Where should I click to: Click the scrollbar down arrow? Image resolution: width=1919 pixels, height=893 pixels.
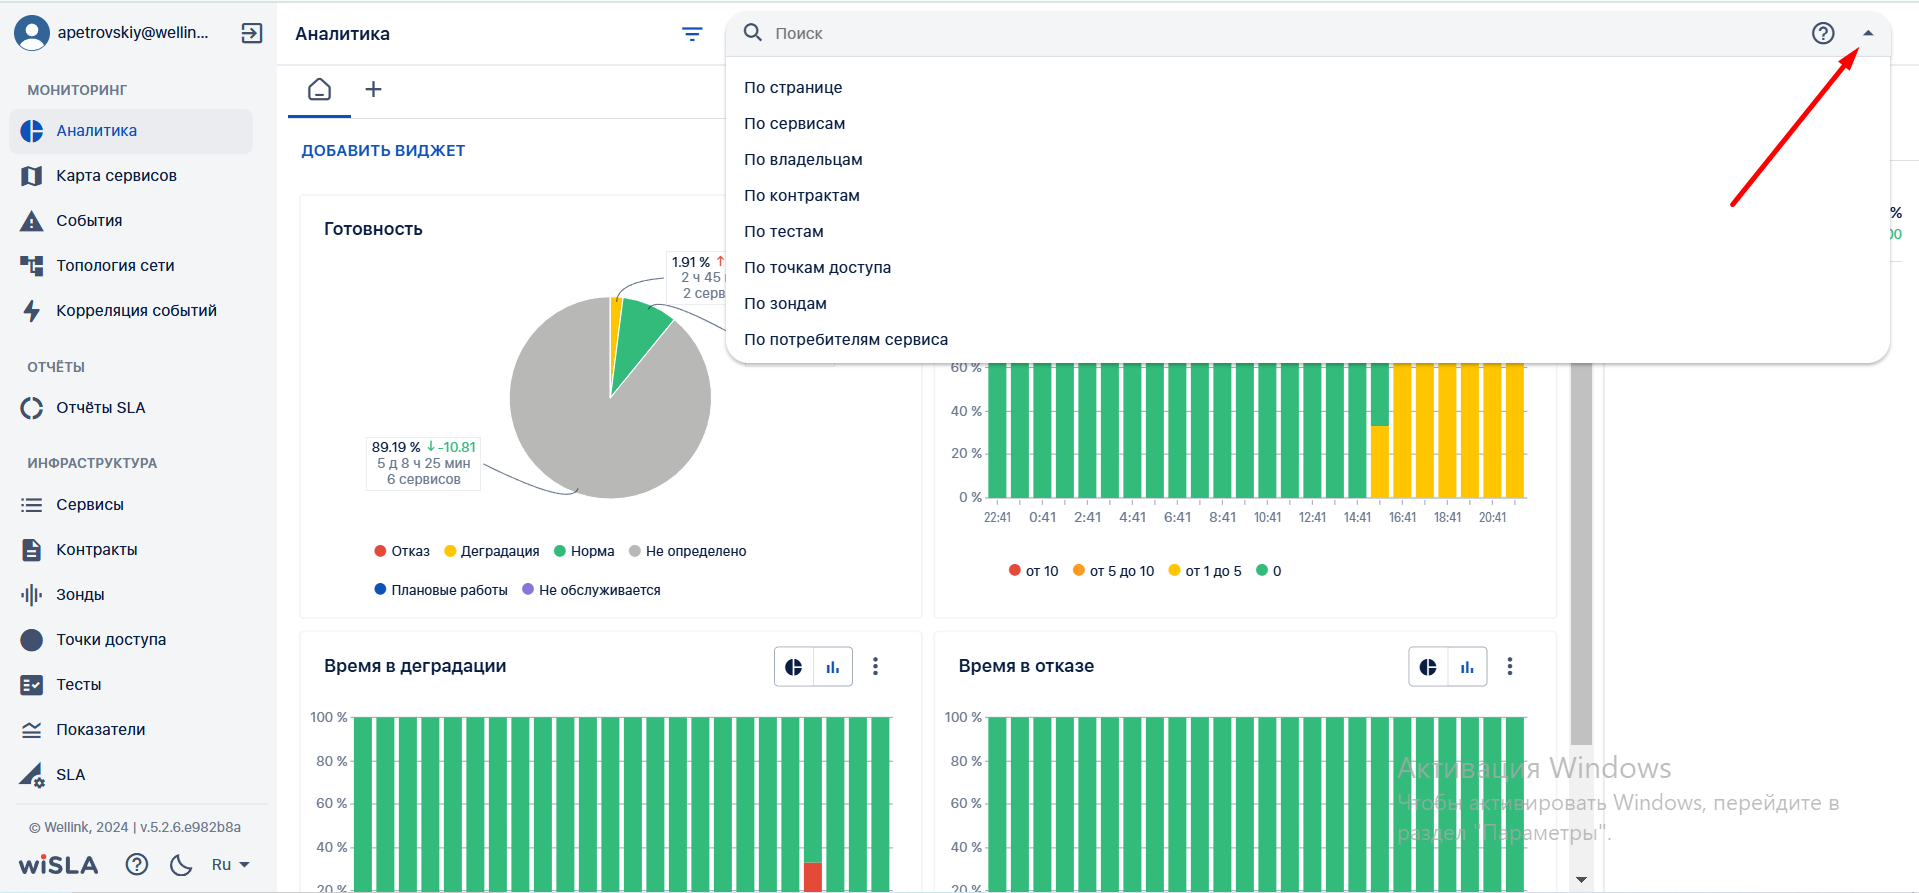(x=1581, y=880)
